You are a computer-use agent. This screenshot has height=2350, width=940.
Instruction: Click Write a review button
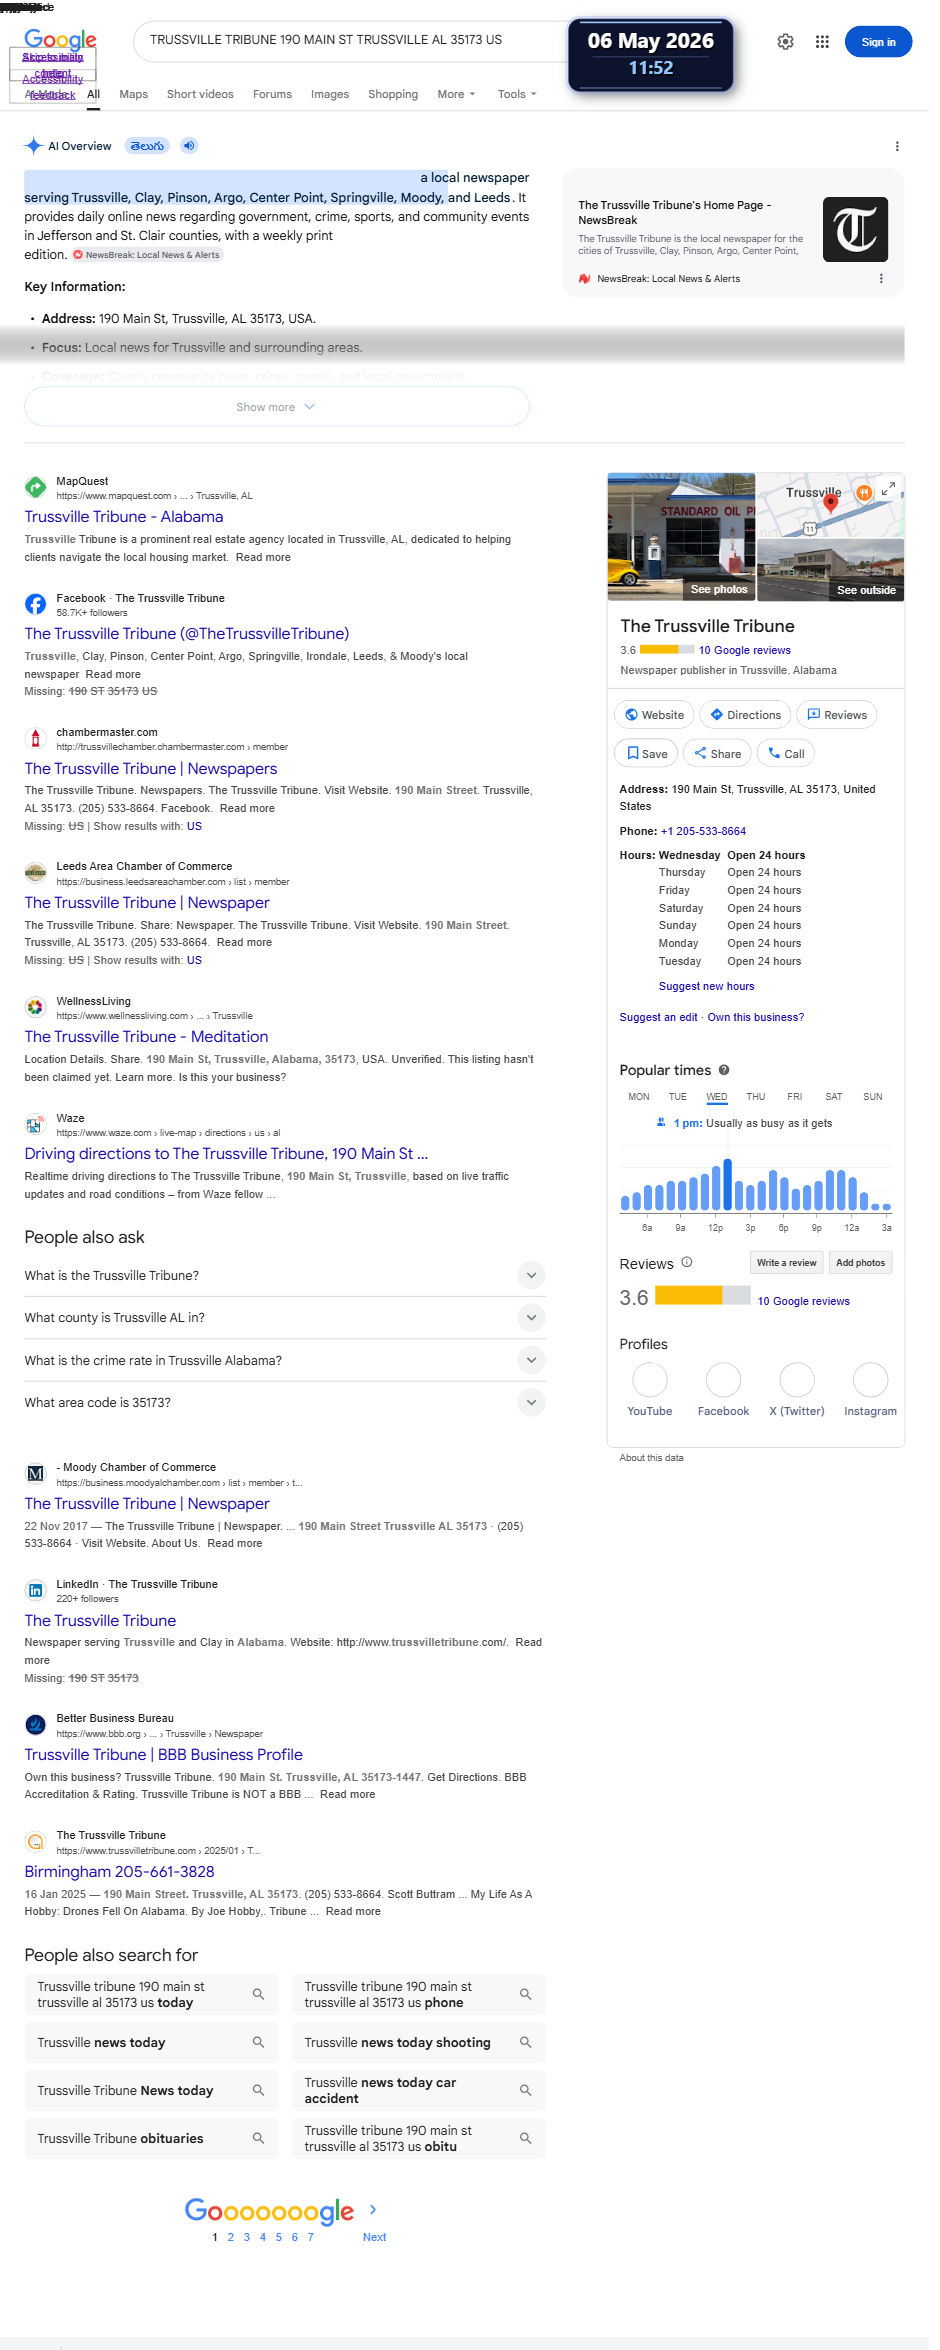tap(786, 1263)
